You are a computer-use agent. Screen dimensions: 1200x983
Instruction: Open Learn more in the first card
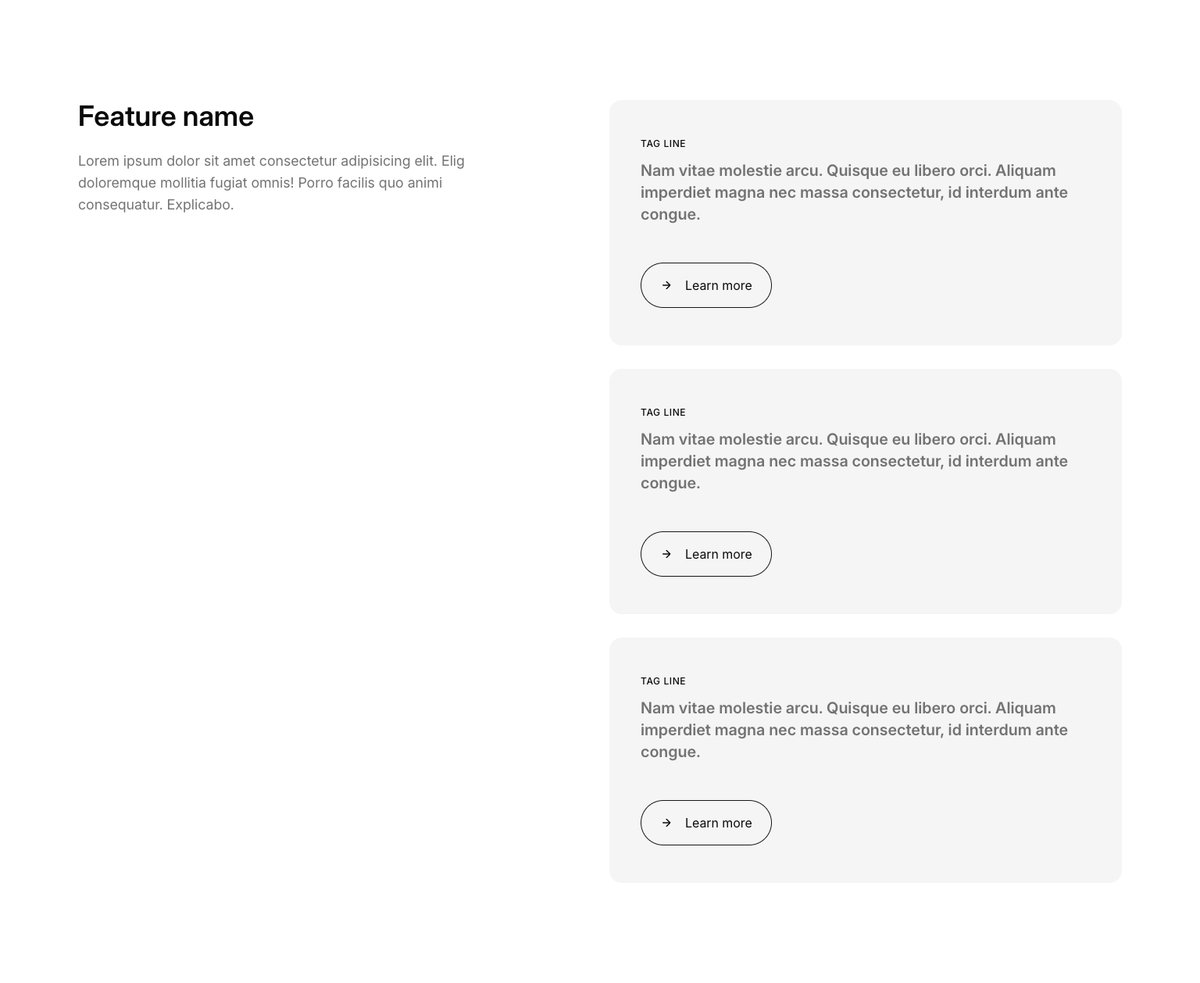coord(706,285)
